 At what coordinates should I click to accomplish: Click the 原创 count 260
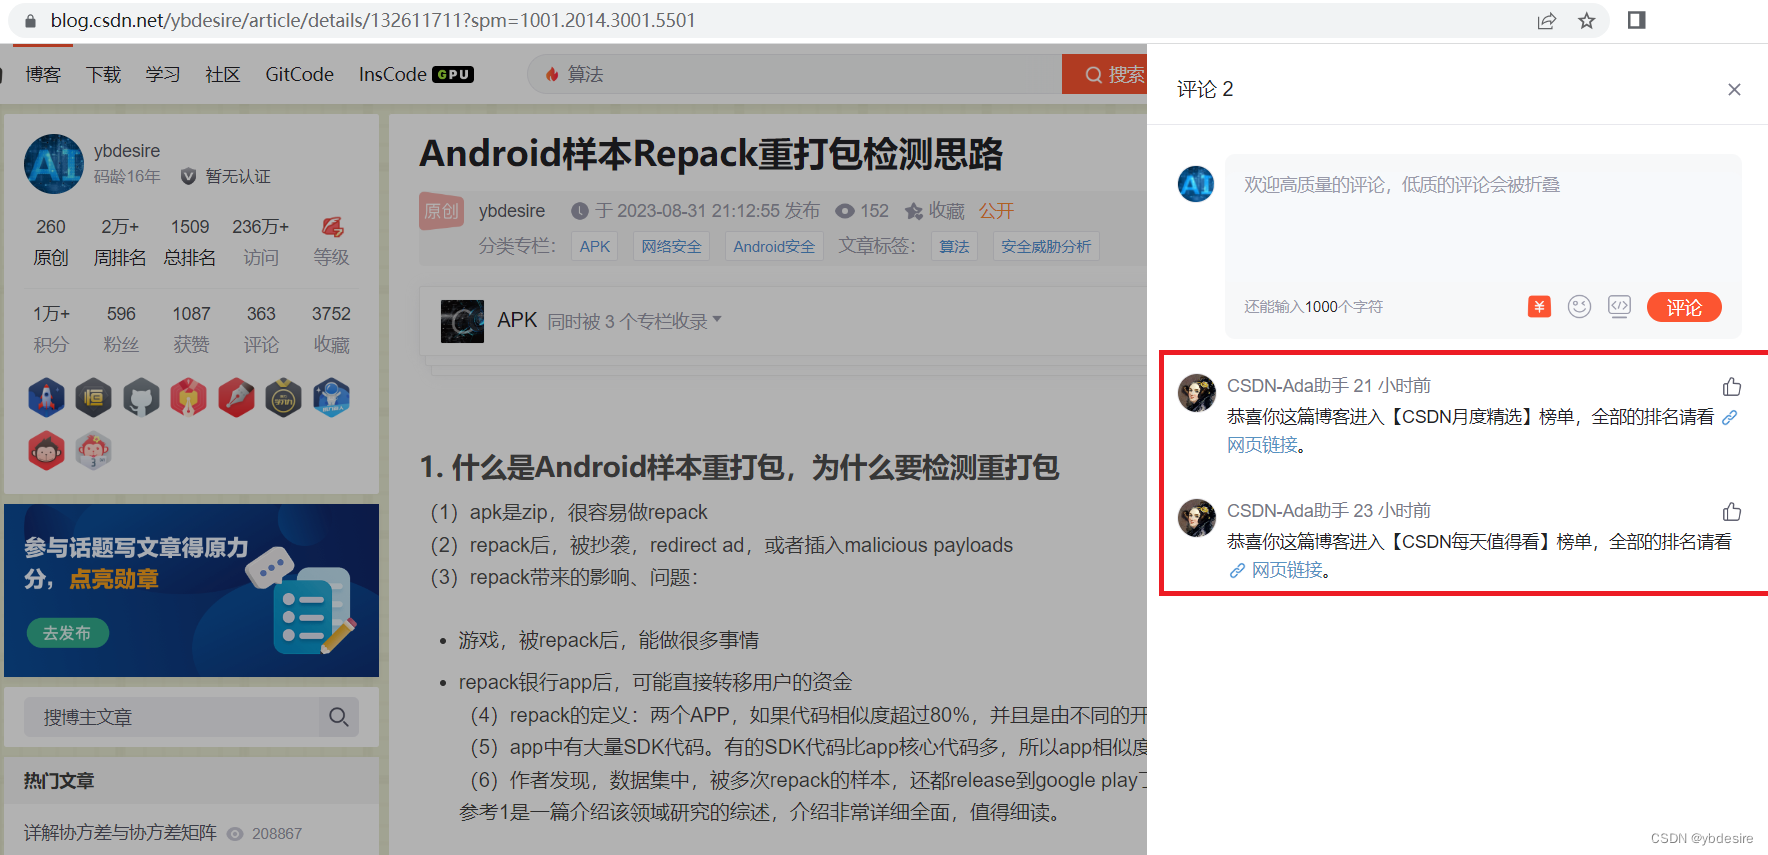[x=51, y=227]
